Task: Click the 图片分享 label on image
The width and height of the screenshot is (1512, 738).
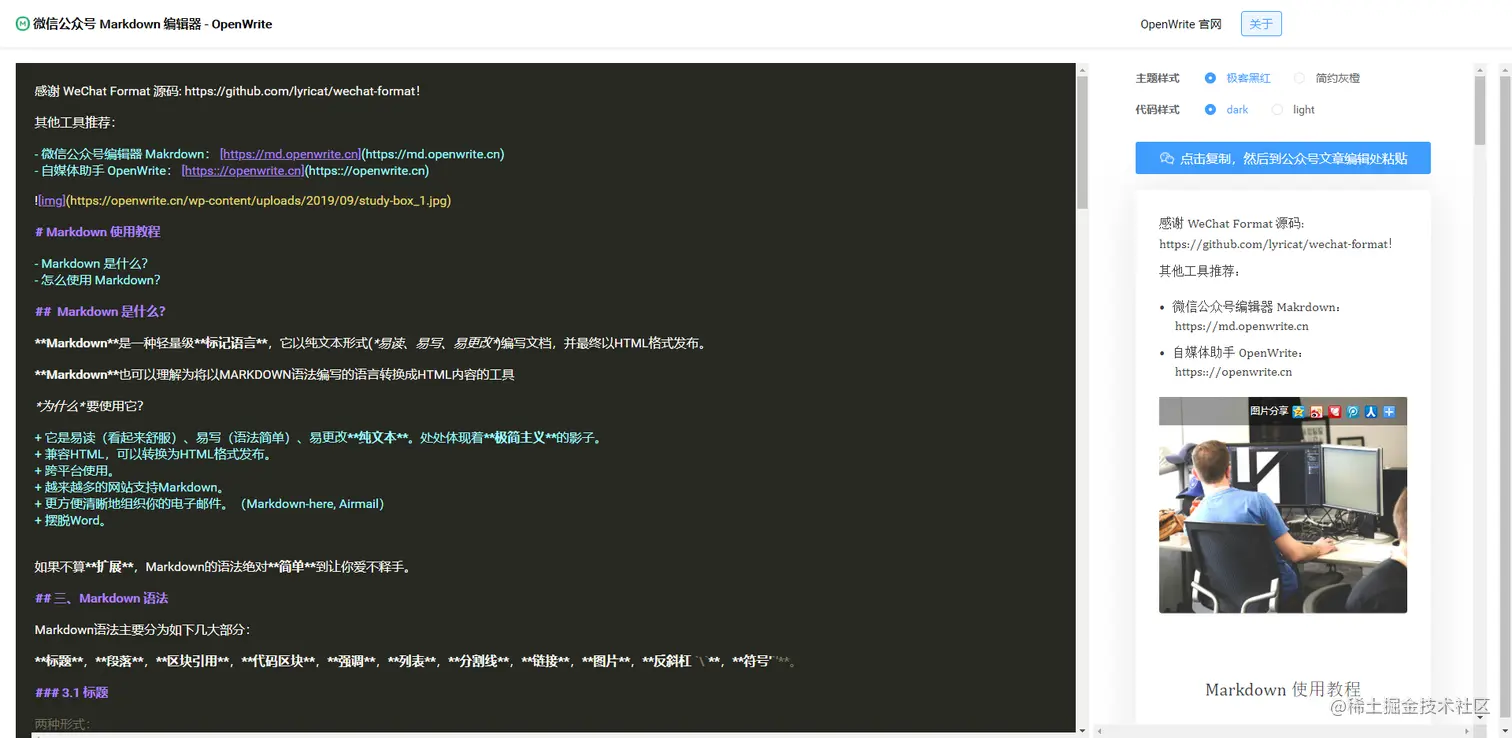Action: tap(1269, 411)
